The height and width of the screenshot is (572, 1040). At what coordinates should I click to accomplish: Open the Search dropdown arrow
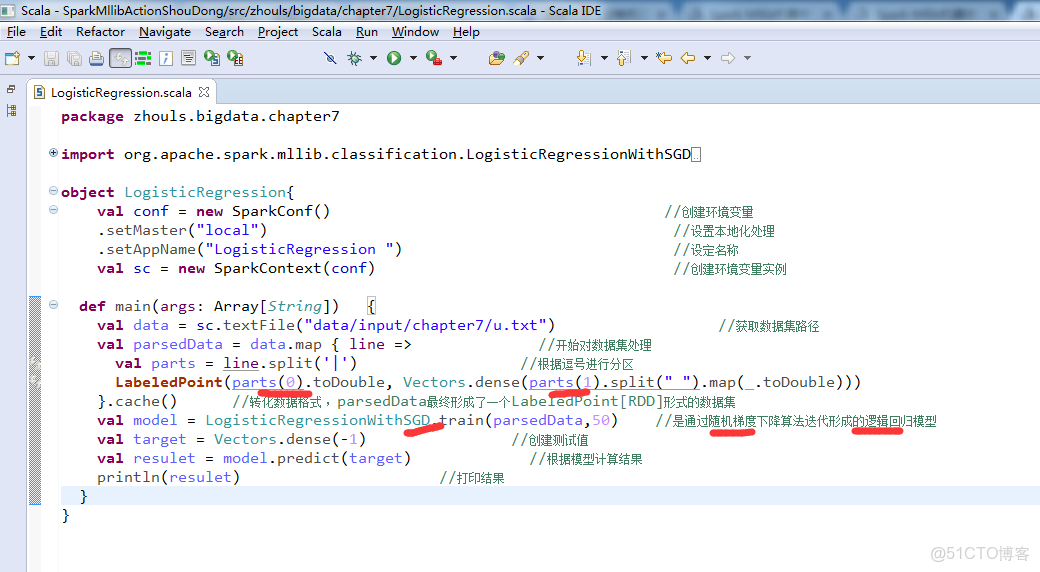(x=541, y=58)
